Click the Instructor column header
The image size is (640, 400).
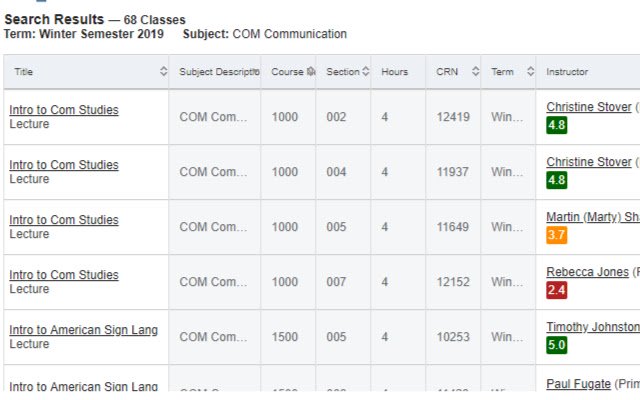pos(567,72)
